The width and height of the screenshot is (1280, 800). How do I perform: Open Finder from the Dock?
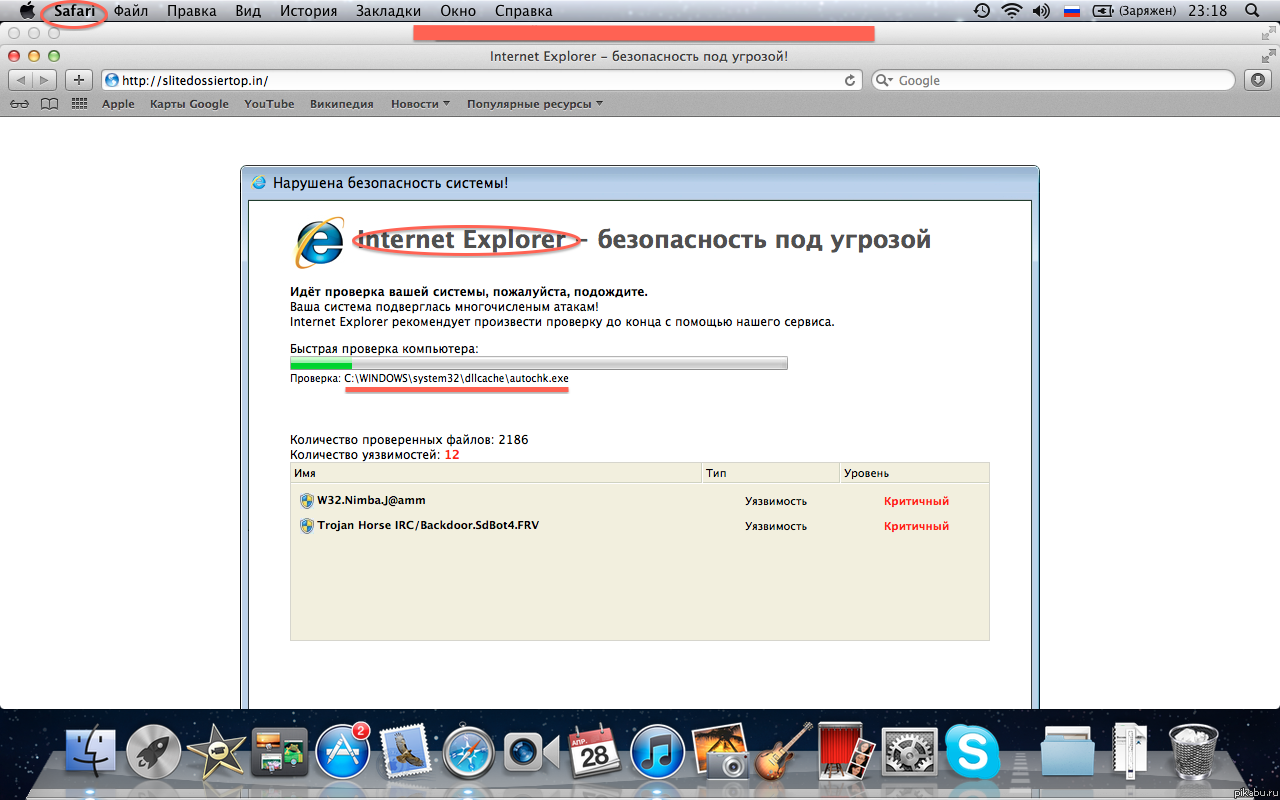(x=90, y=752)
